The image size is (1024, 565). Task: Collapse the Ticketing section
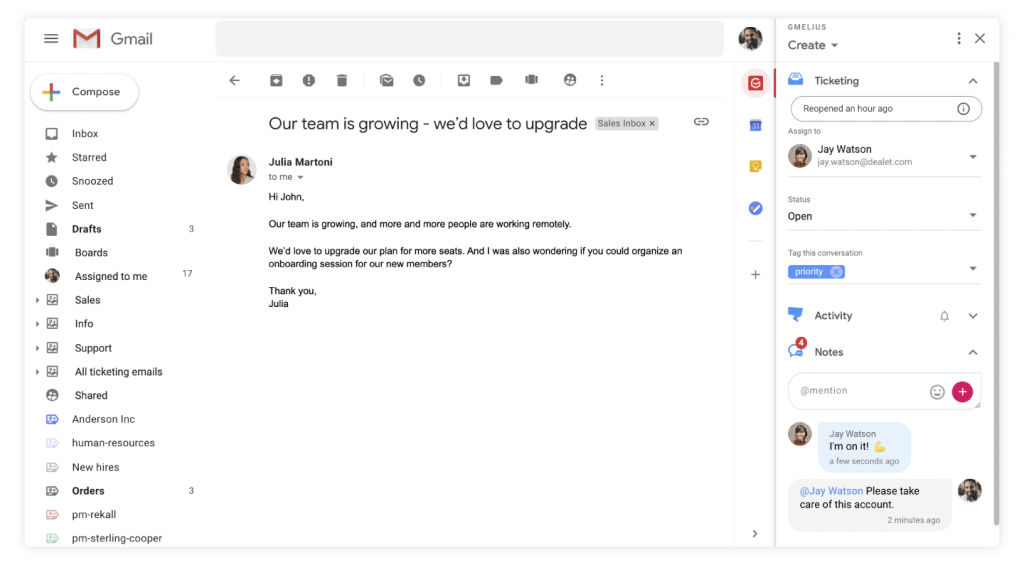(973, 81)
